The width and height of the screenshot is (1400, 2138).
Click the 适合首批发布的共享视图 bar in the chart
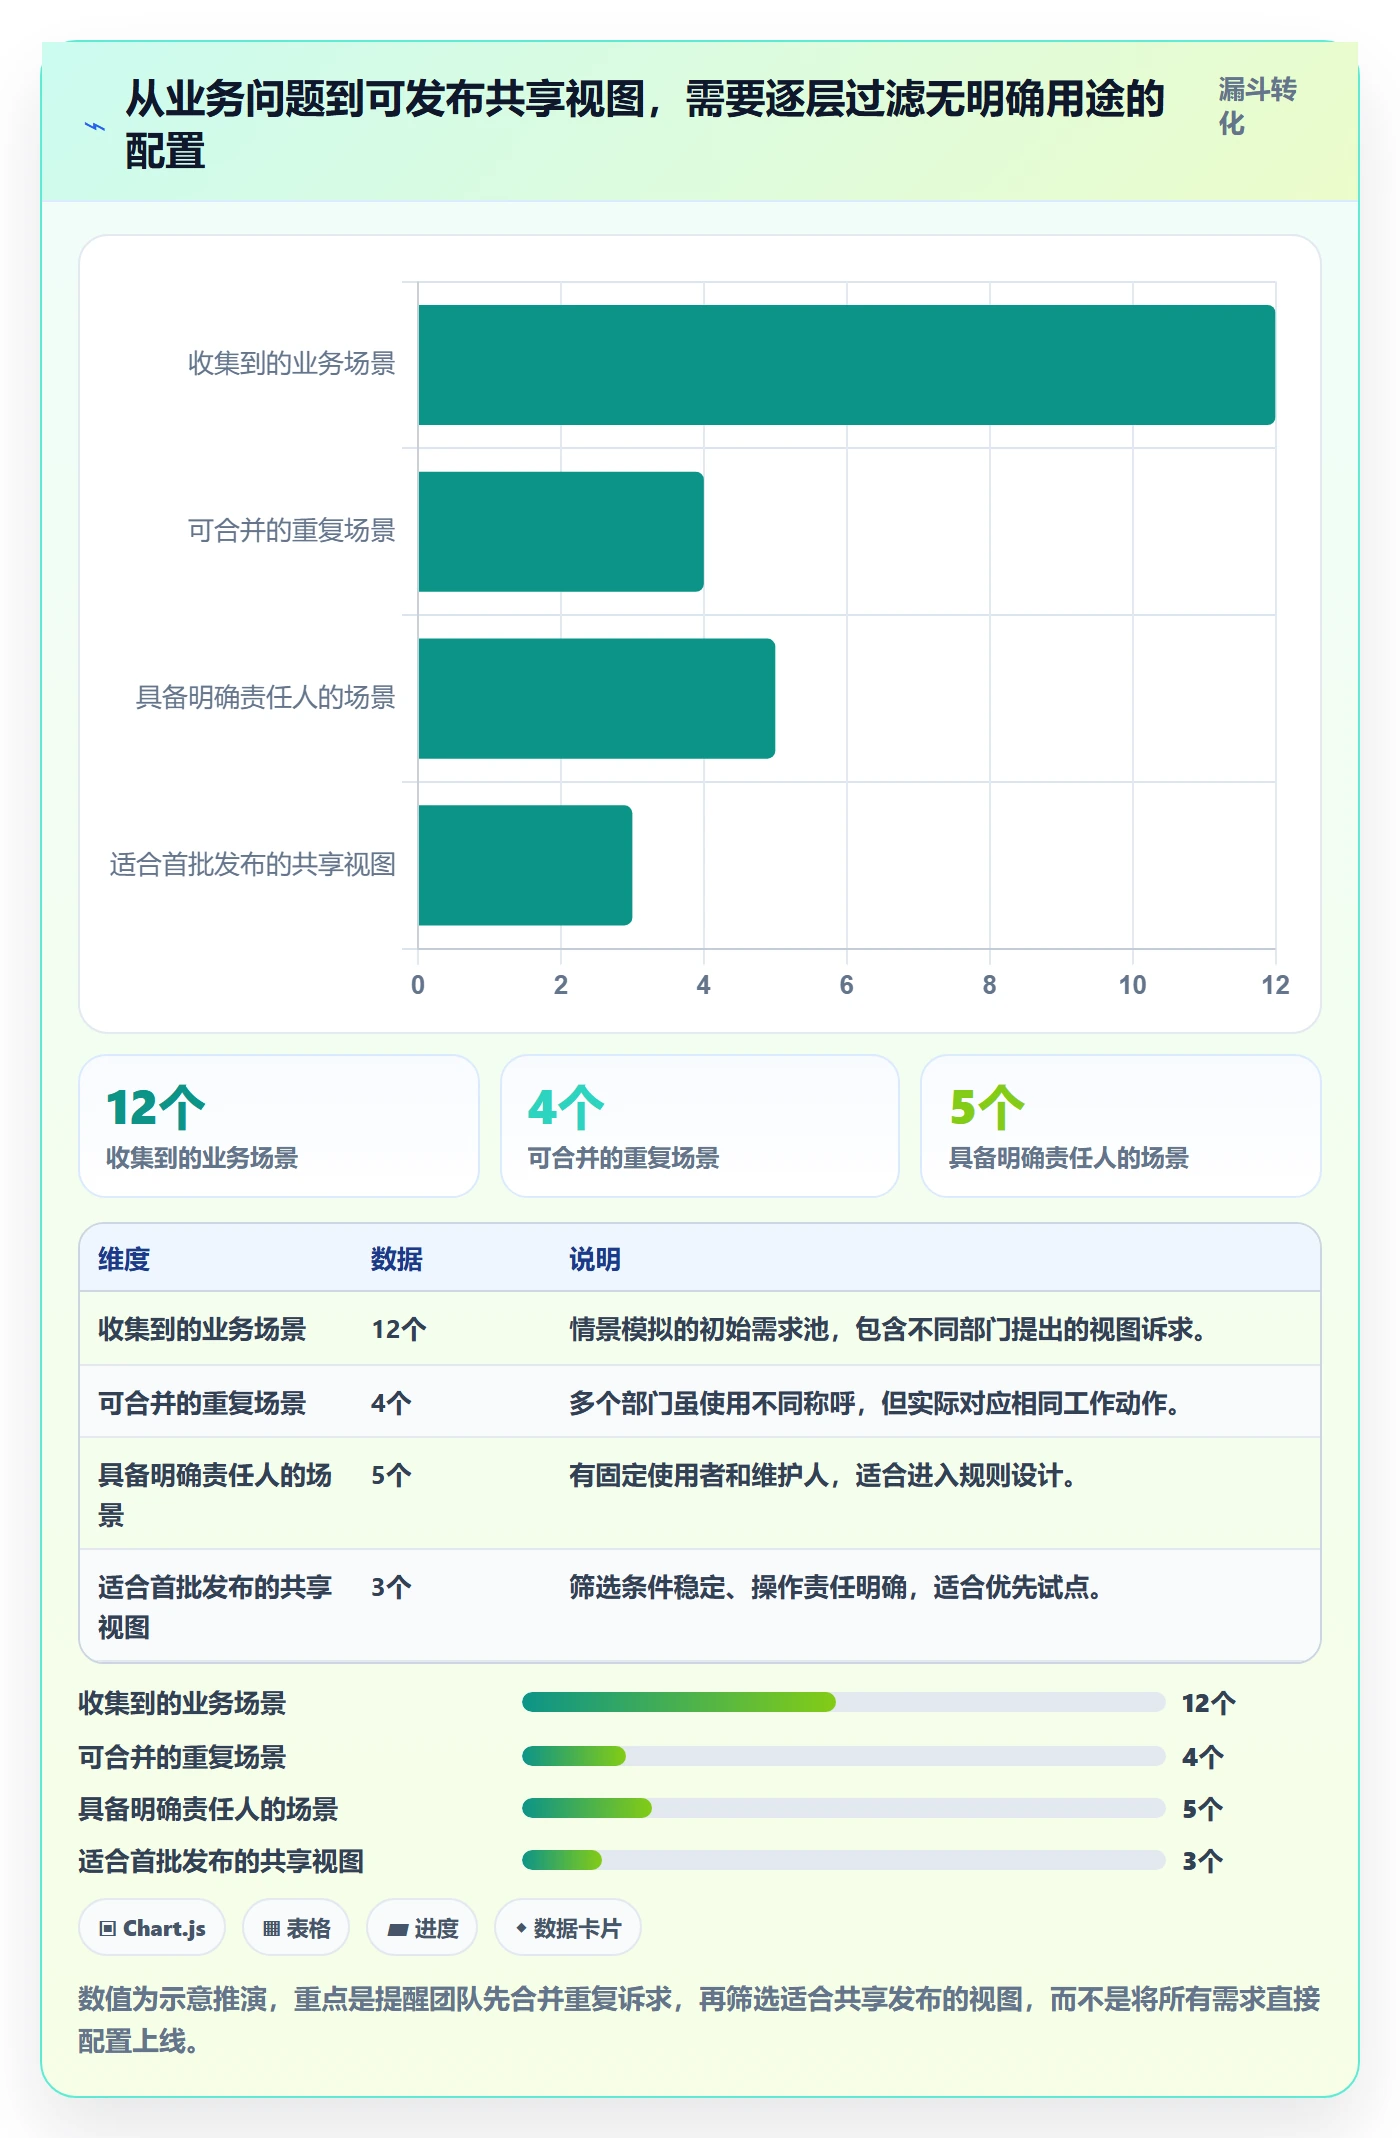pyautogui.click(x=525, y=865)
